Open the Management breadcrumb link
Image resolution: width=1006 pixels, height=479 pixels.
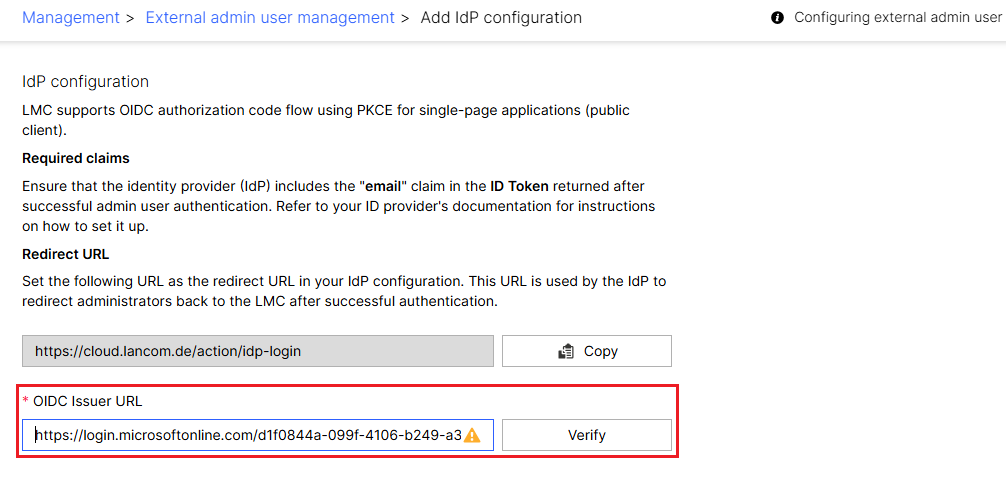tap(70, 18)
